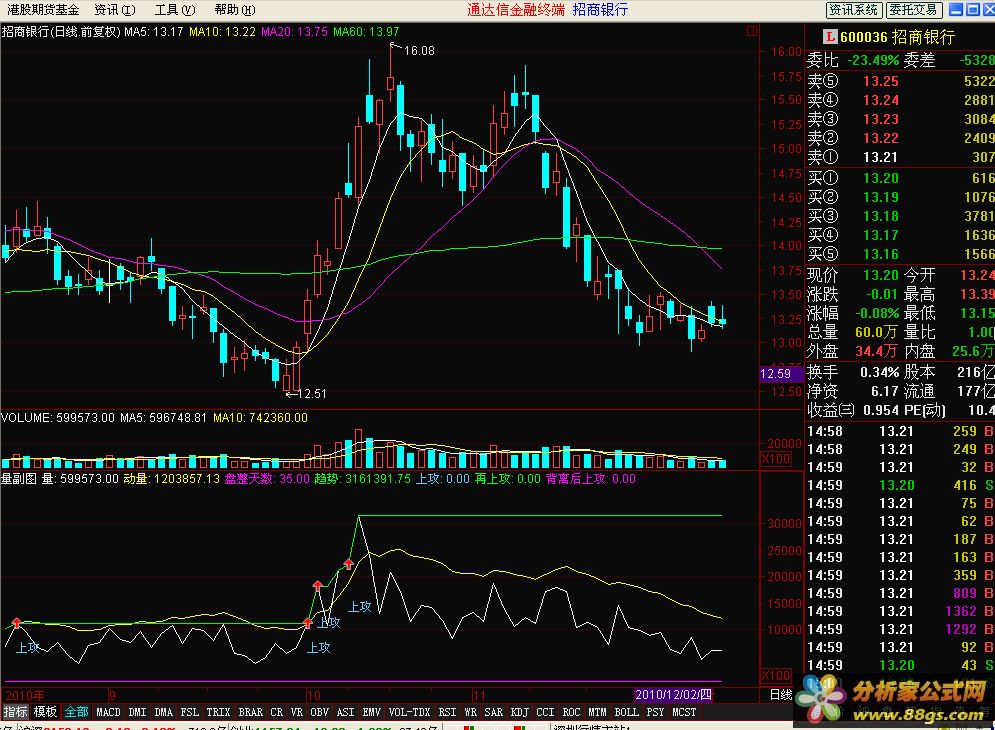Switch to the VOL-TDX indicator
The image size is (995, 730).
pyautogui.click(x=409, y=712)
